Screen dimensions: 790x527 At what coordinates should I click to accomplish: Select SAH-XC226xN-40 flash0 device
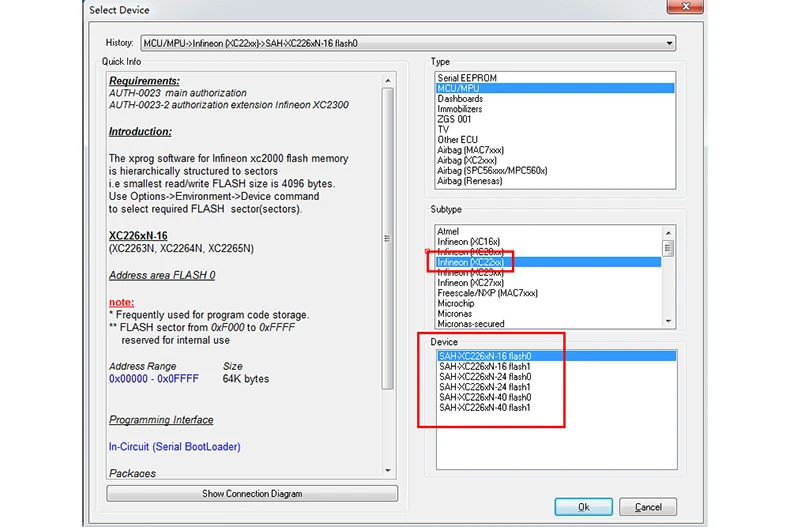[x=556, y=397]
